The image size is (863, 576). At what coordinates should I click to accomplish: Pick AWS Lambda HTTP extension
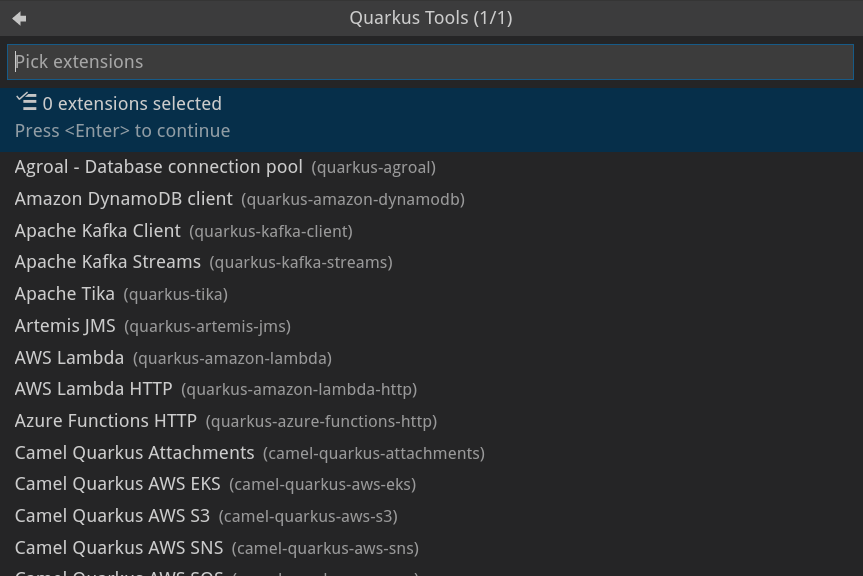tap(94, 389)
